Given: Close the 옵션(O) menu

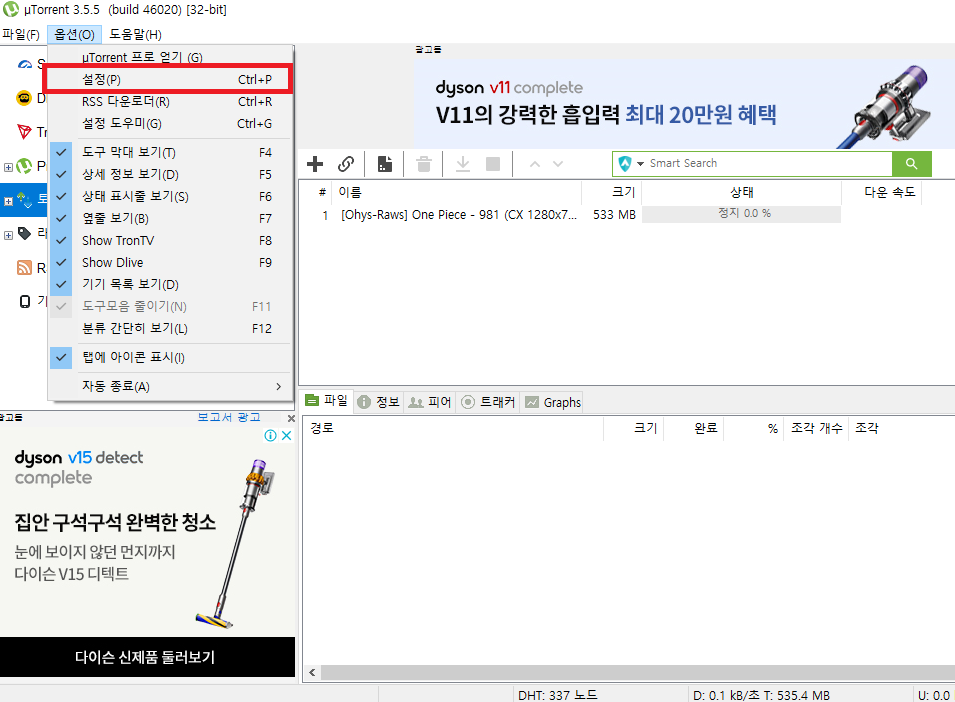Looking at the screenshot, I should pos(74,35).
